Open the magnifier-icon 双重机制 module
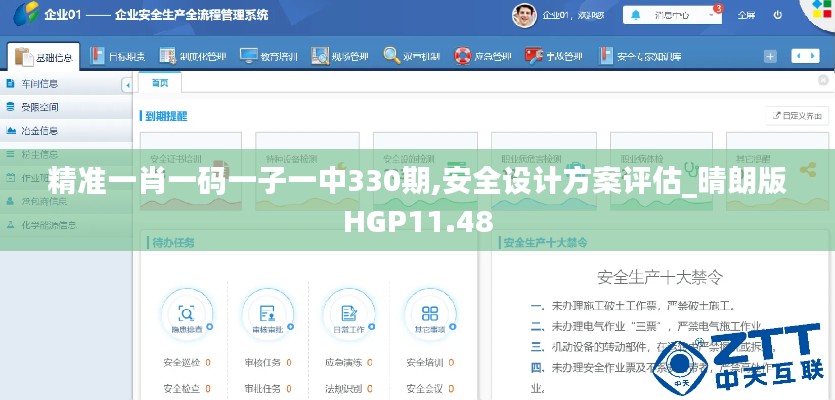 412,56
